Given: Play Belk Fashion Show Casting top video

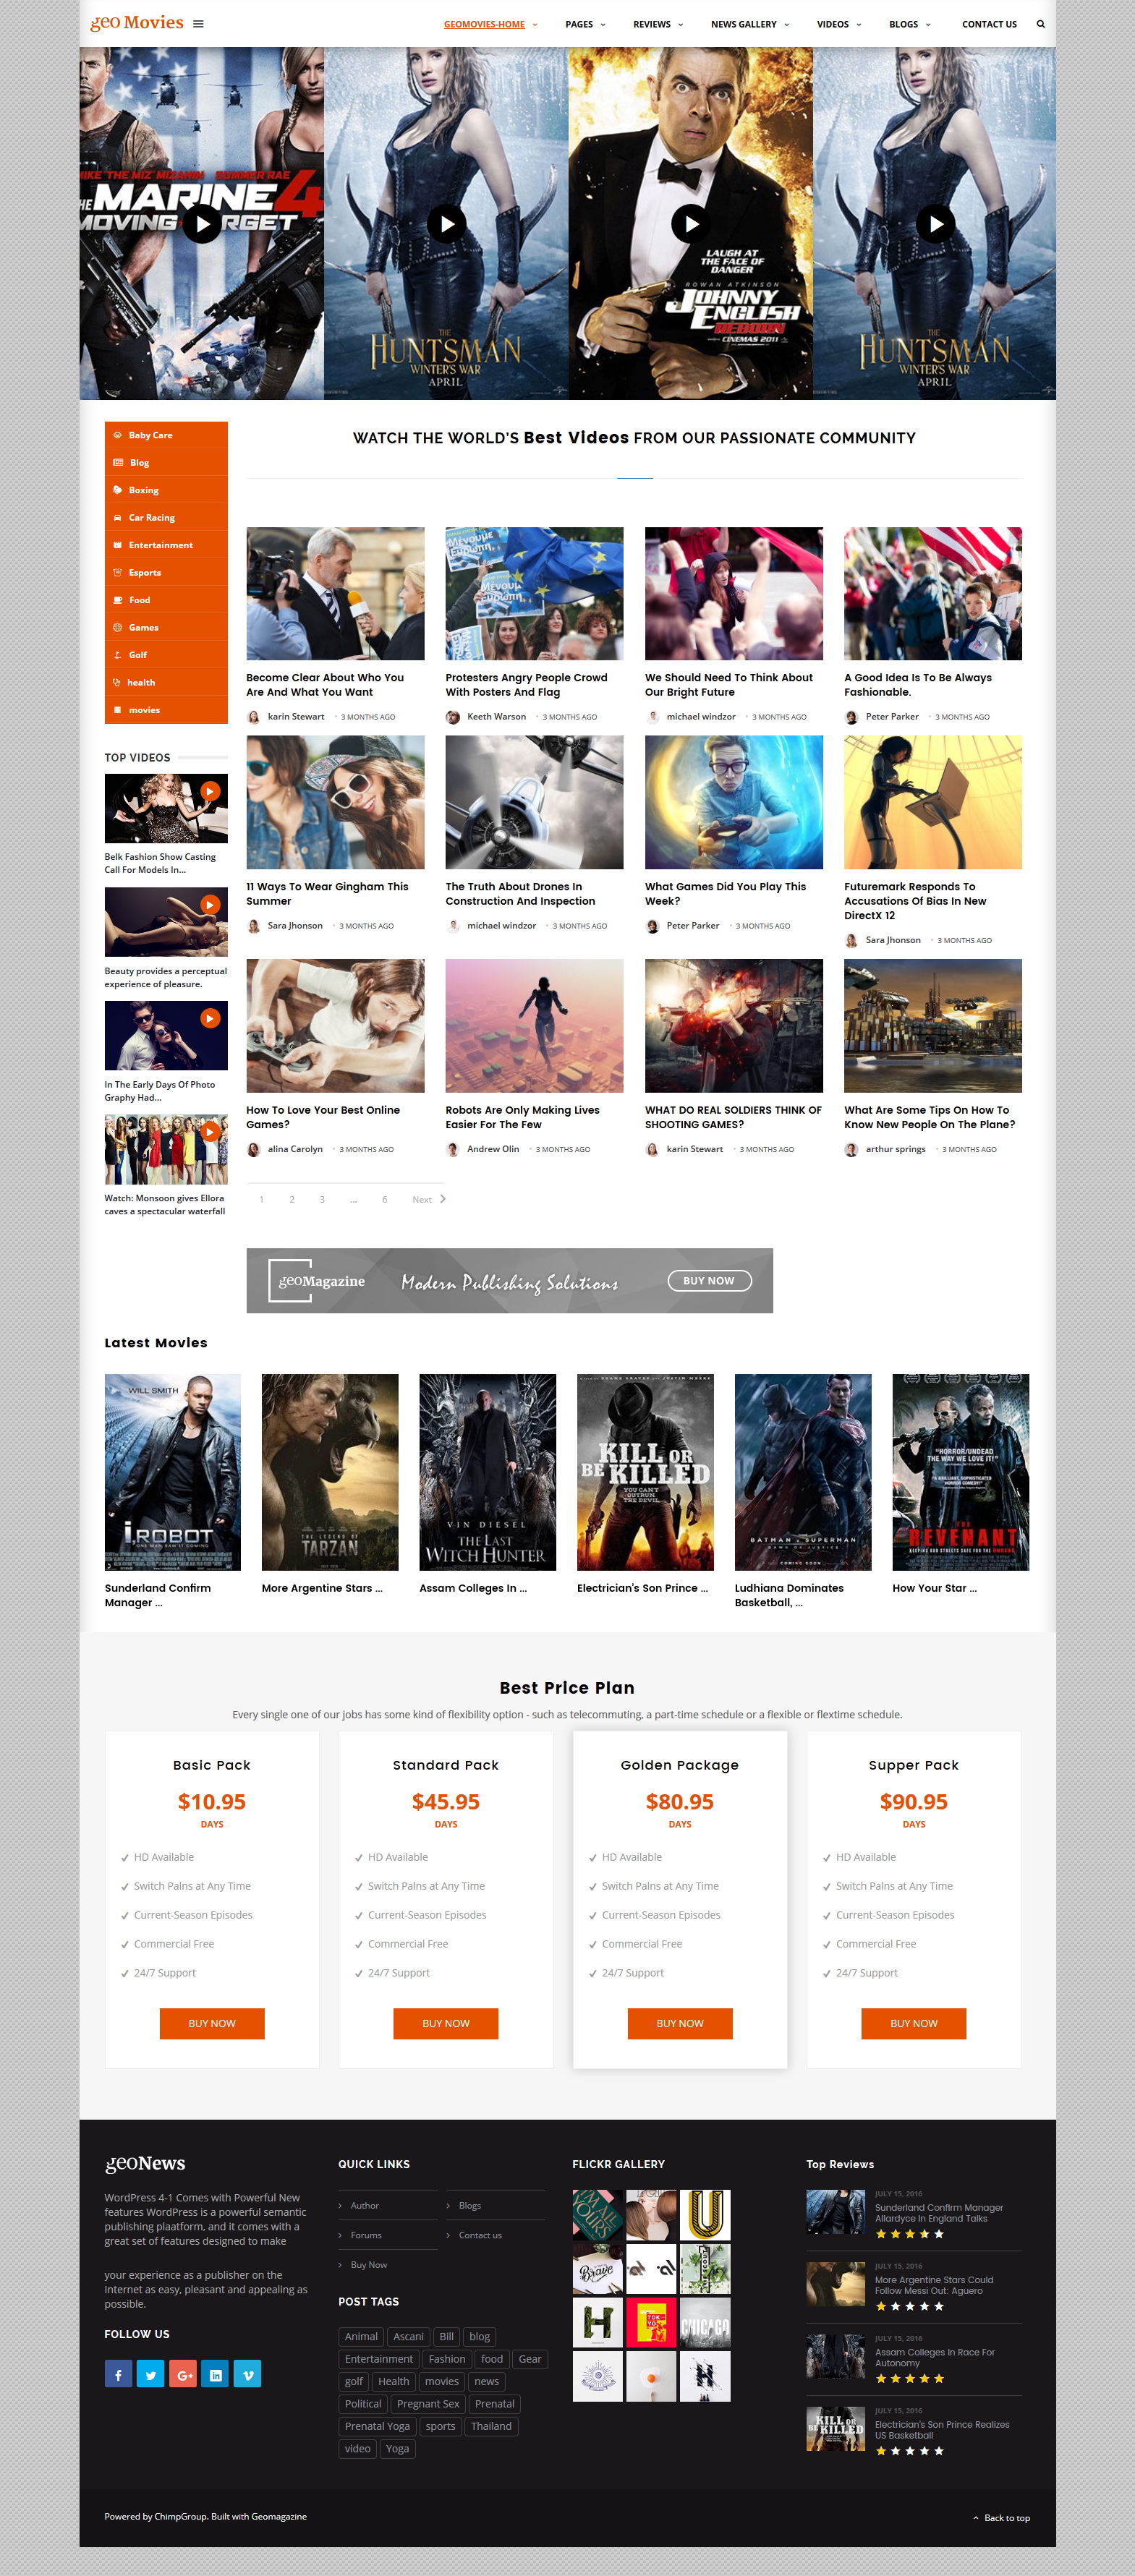Looking at the screenshot, I should pyautogui.click(x=210, y=791).
